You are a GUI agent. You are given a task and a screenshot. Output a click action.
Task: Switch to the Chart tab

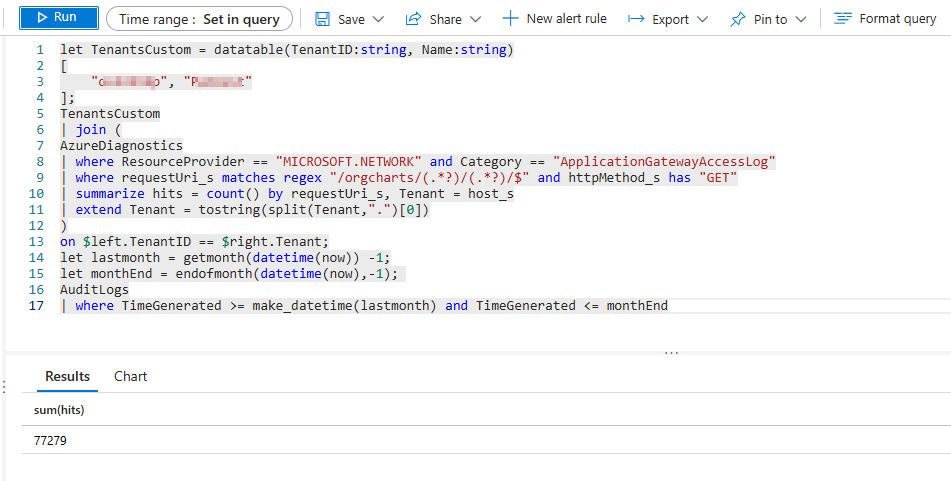130,376
